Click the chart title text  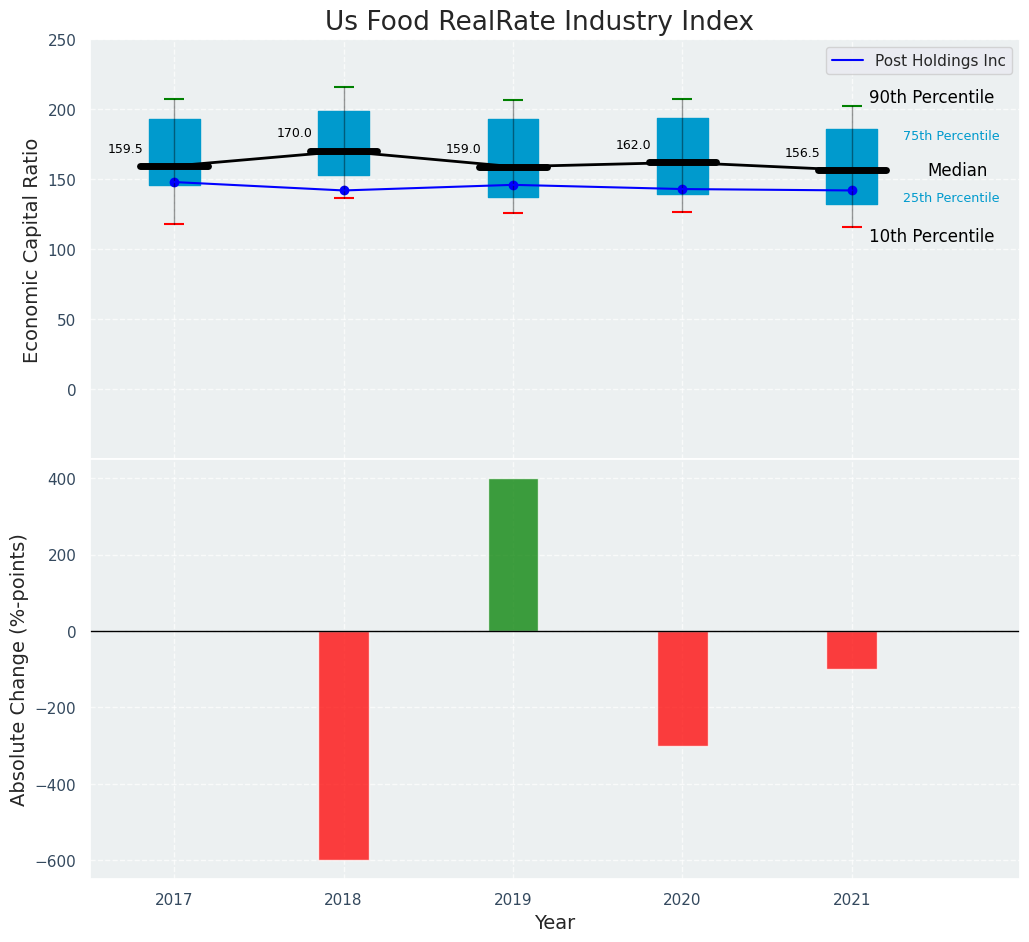(x=539, y=22)
